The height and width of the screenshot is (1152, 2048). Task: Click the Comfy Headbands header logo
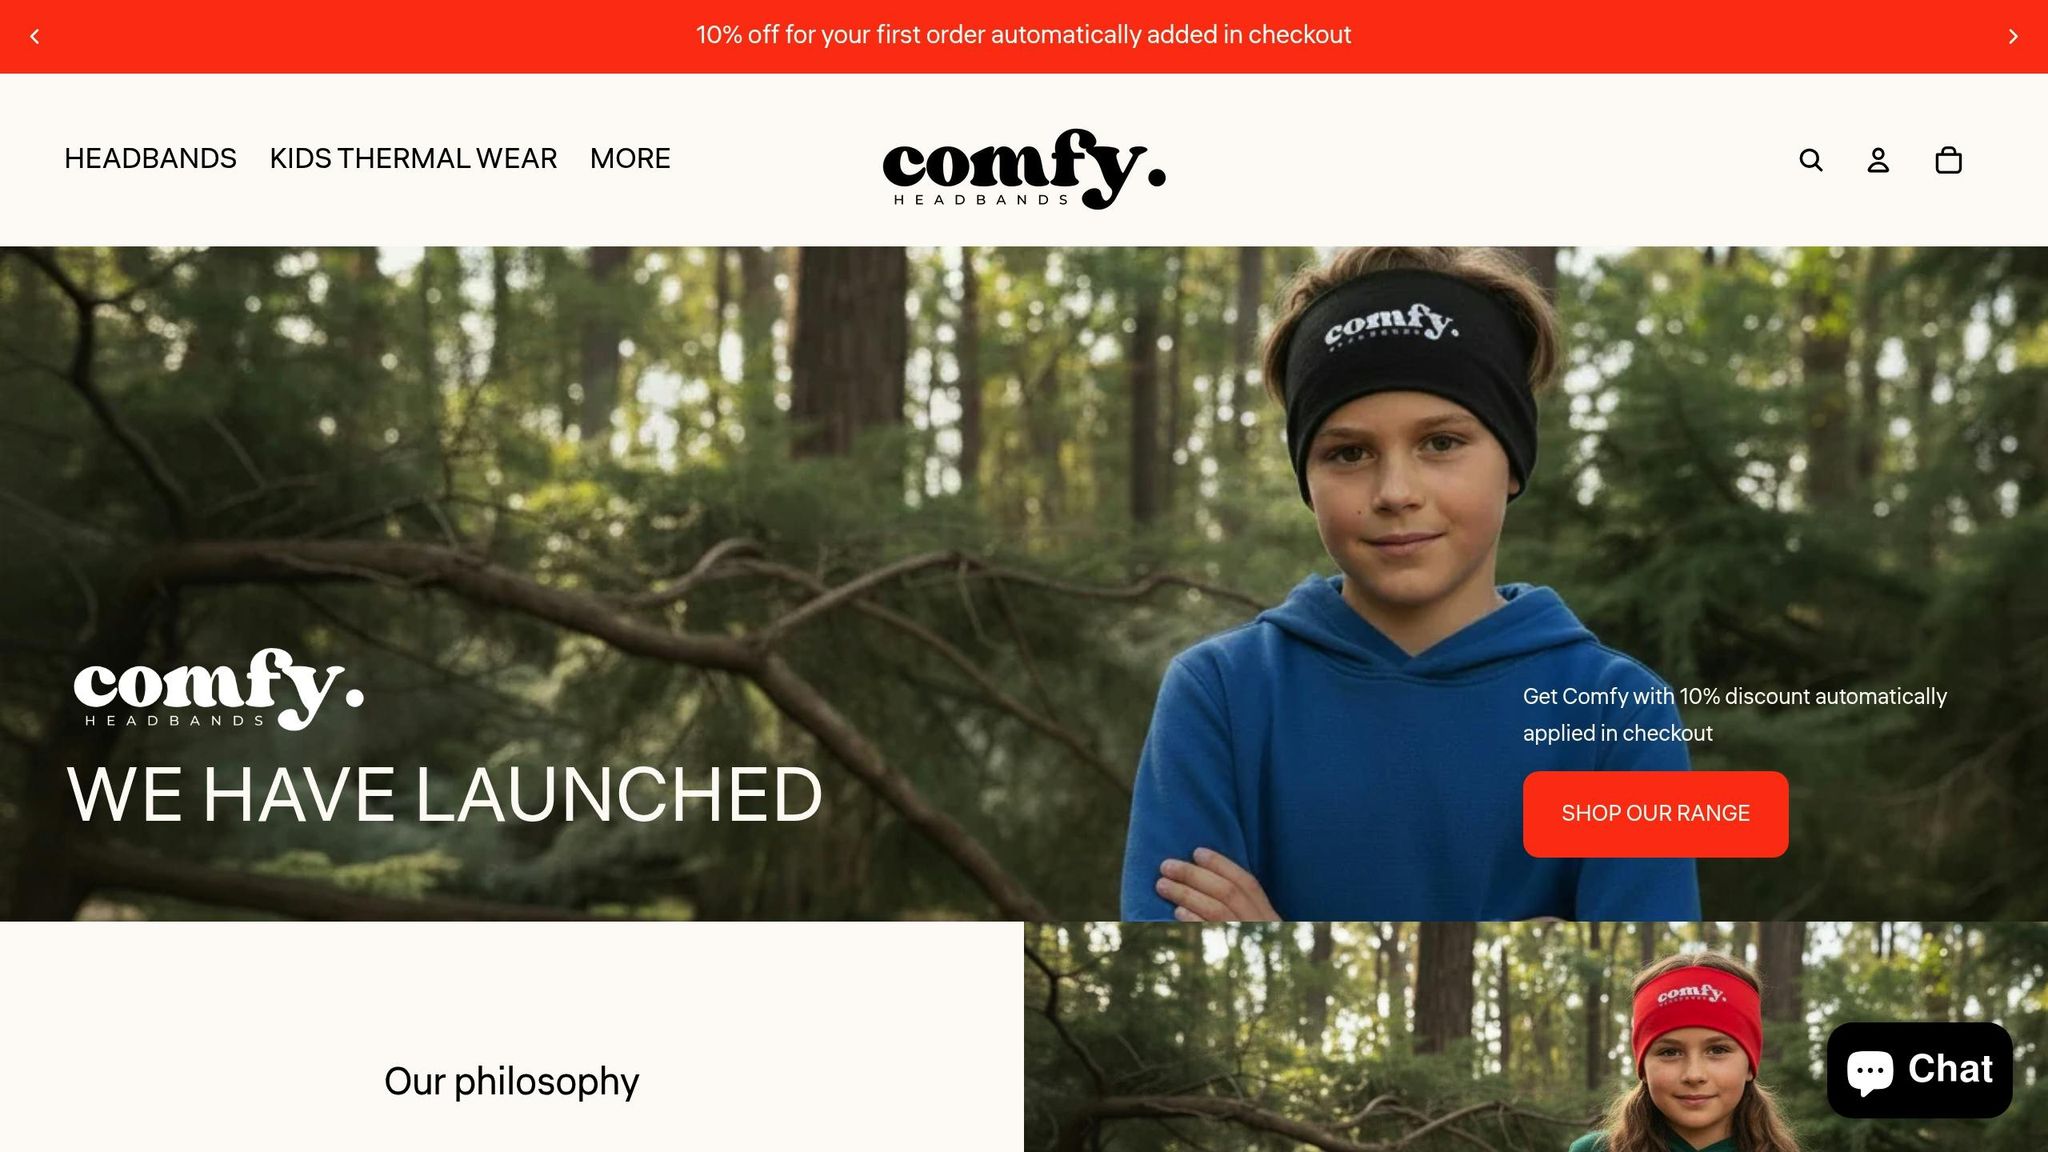[x=1024, y=168]
